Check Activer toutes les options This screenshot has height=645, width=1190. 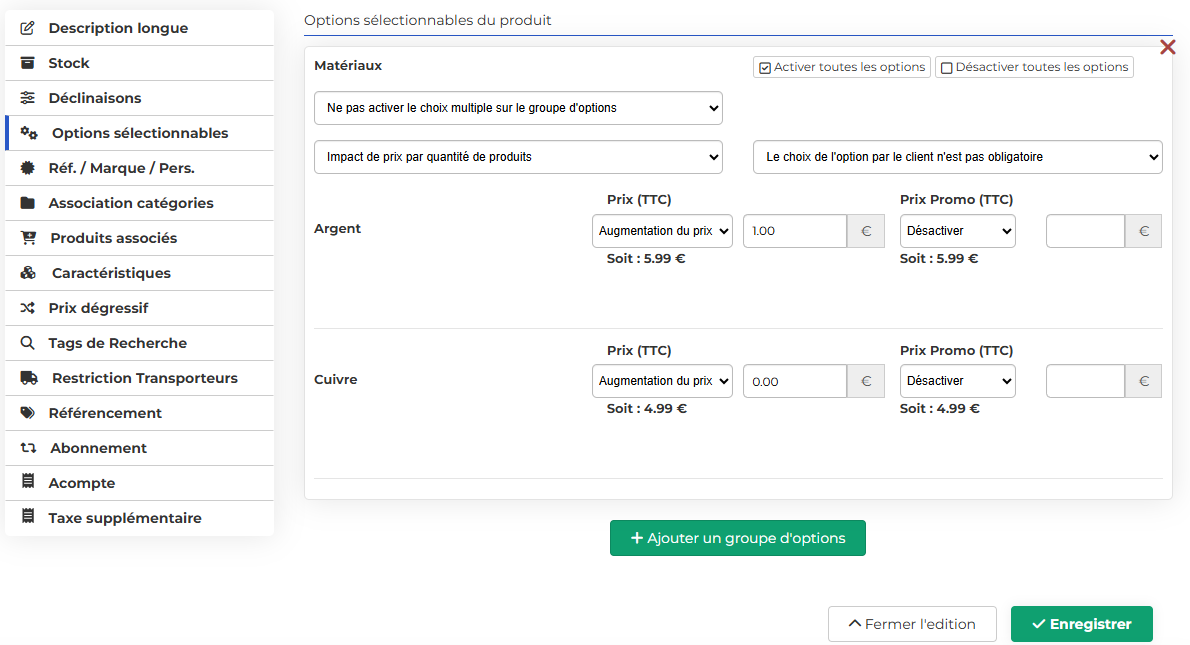tap(765, 68)
